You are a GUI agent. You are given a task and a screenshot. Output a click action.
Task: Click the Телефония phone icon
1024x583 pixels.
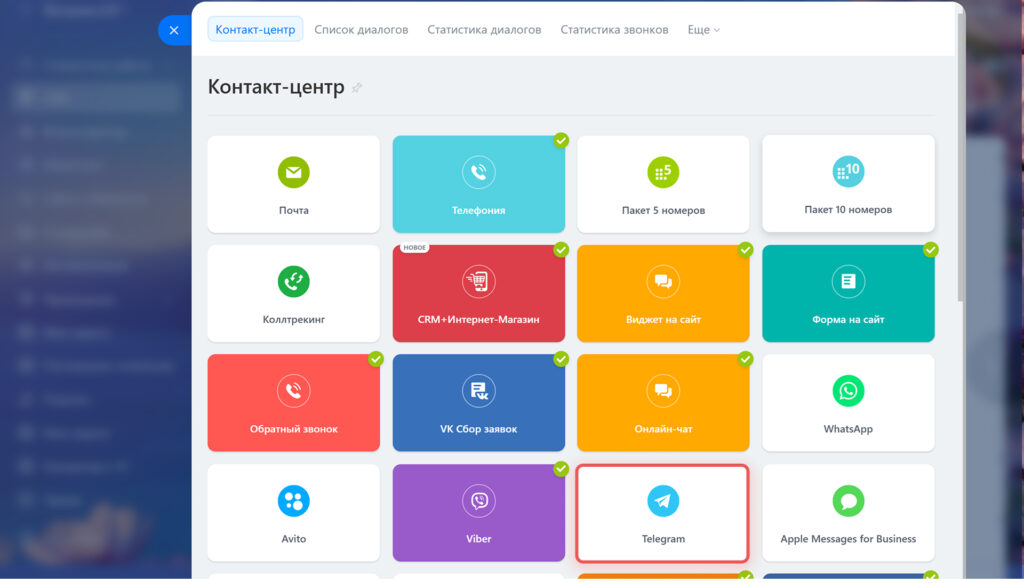point(478,172)
